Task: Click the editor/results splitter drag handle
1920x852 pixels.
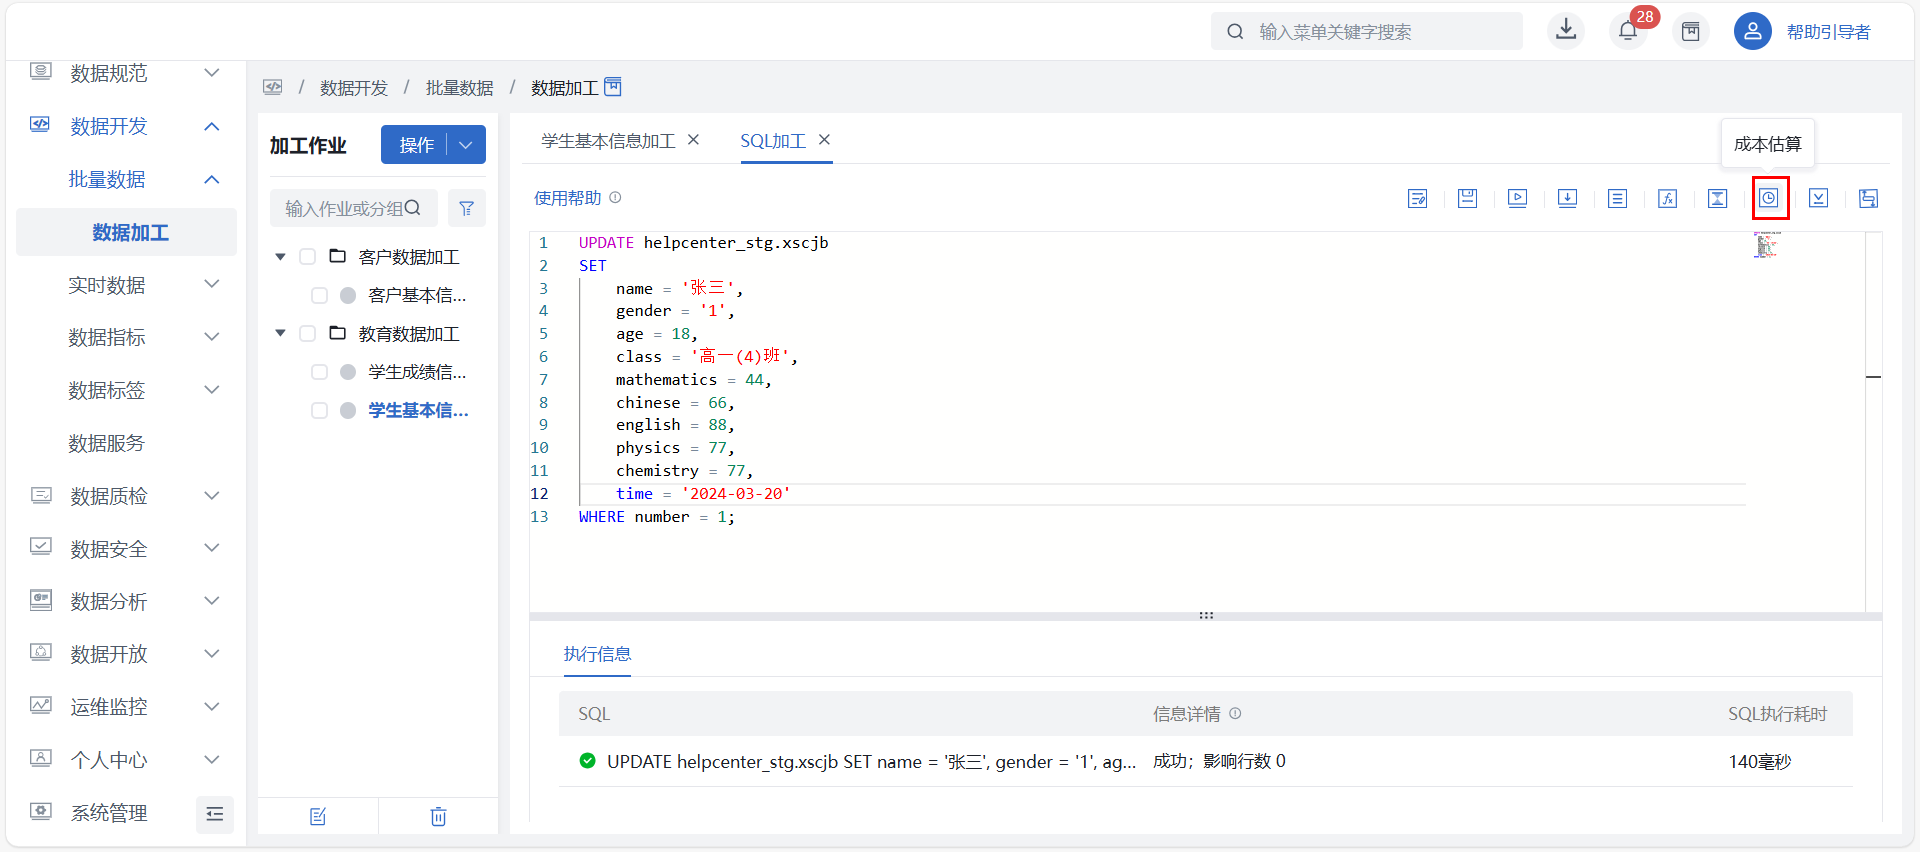Action: [1206, 615]
